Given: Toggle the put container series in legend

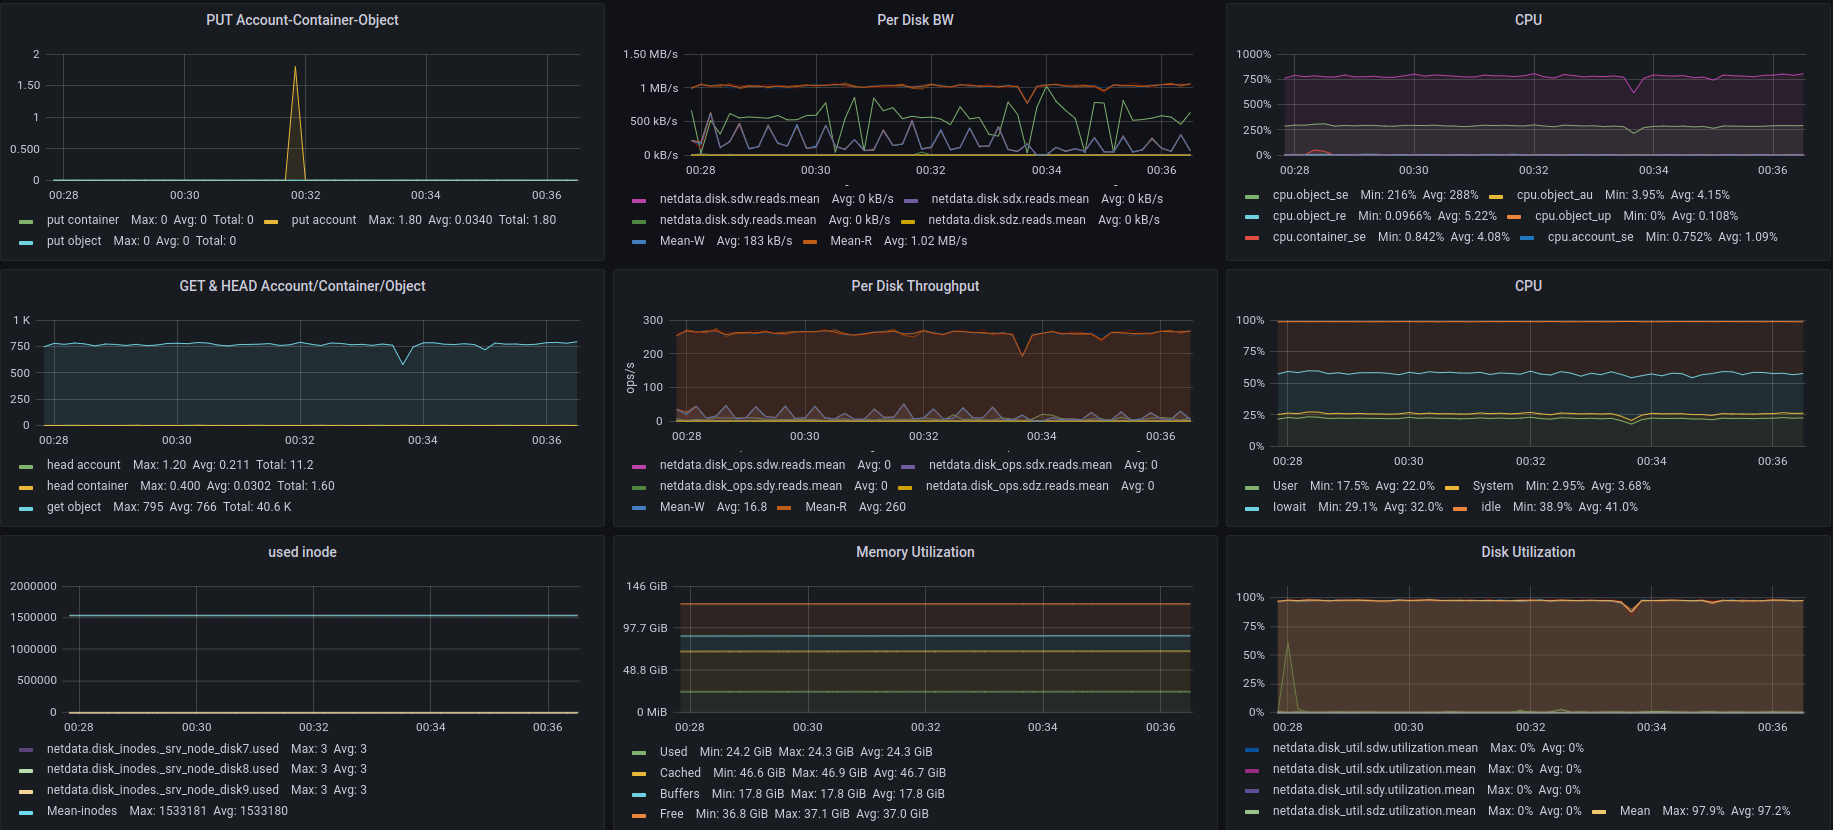Looking at the screenshot, I should point(82,220).
